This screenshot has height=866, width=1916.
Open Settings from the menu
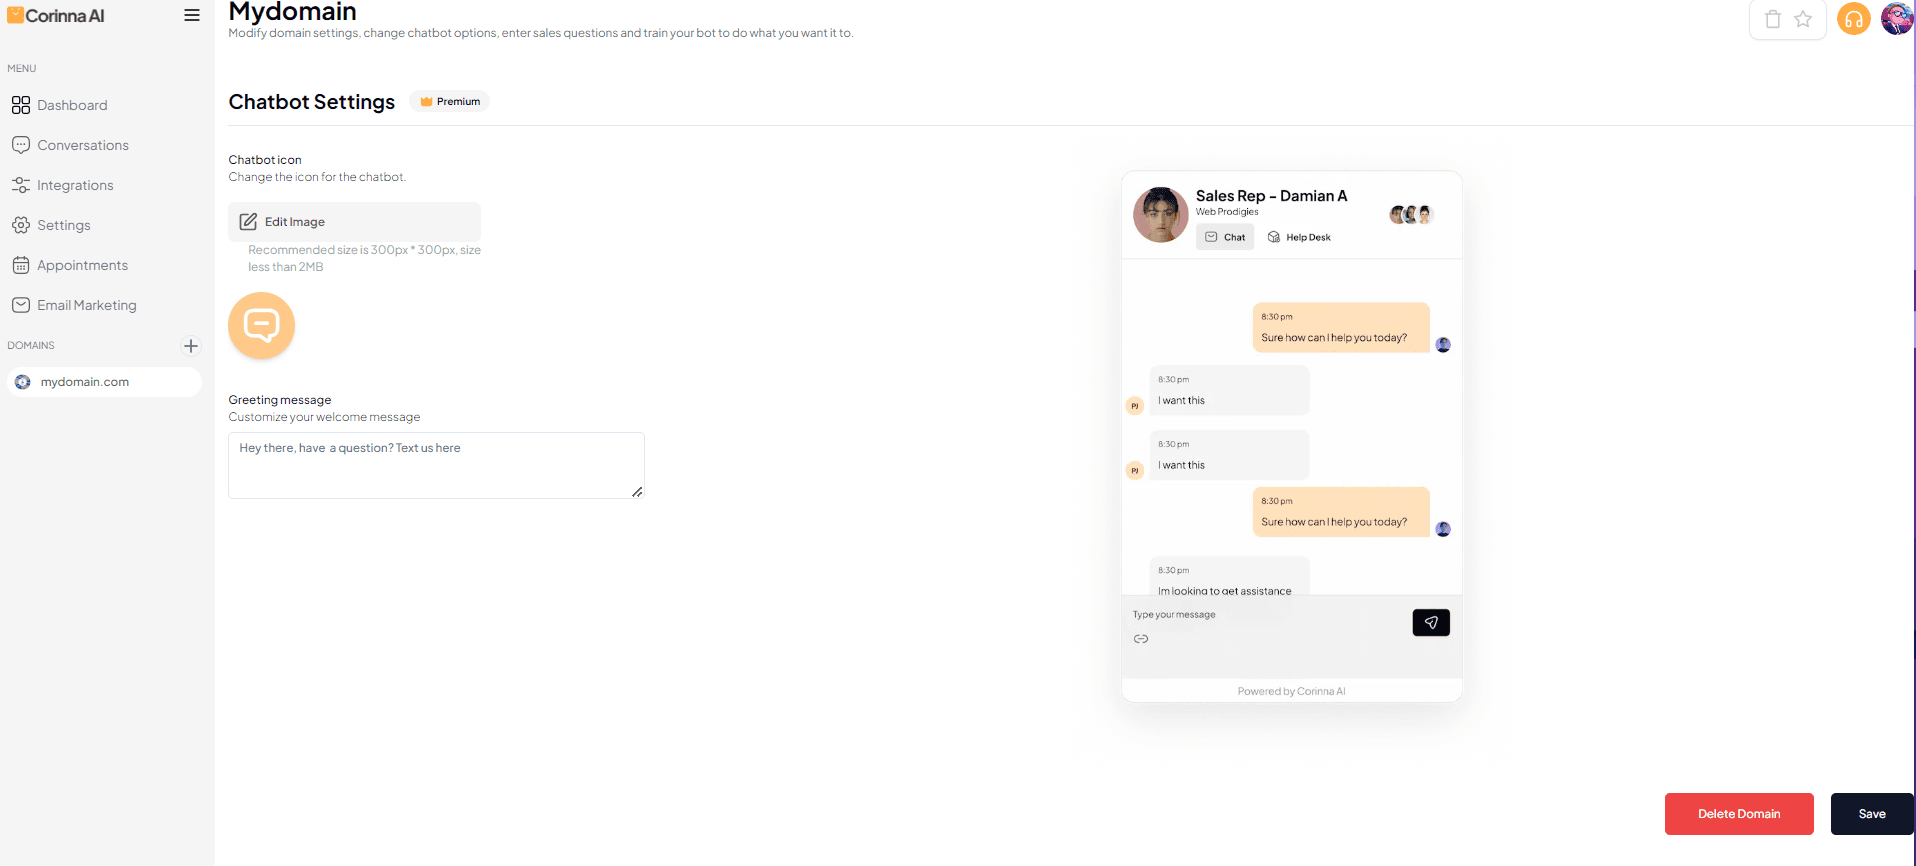click(64, 225)
